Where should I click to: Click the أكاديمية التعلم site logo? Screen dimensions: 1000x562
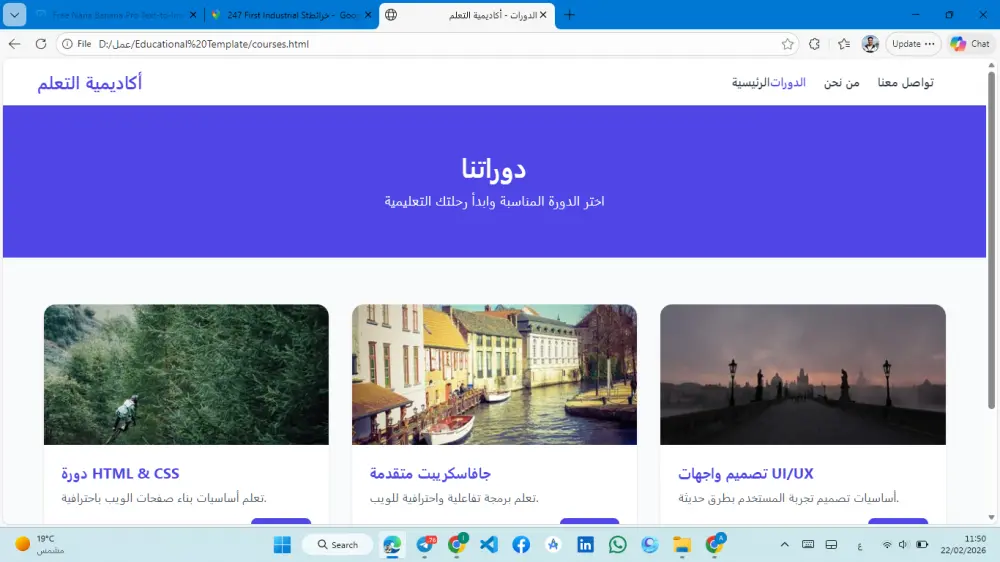coord(89,83)
